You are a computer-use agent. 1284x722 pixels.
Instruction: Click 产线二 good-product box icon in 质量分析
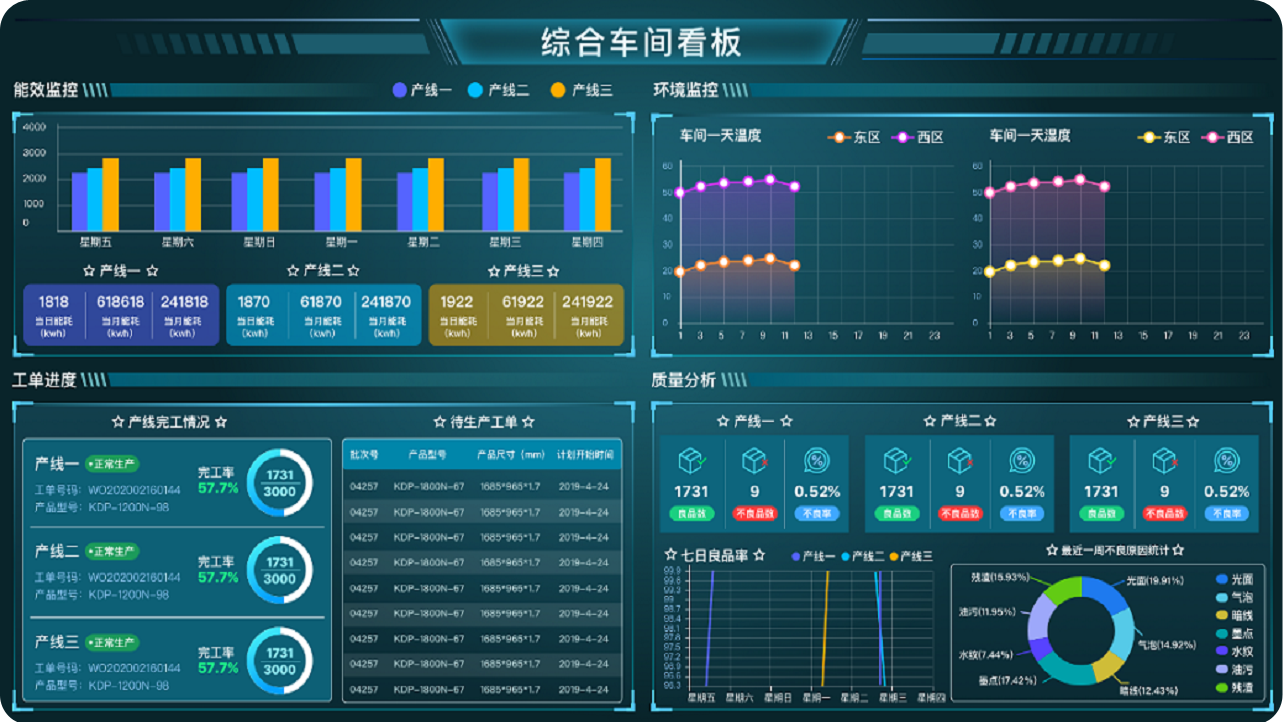click(x=896, y=461)
